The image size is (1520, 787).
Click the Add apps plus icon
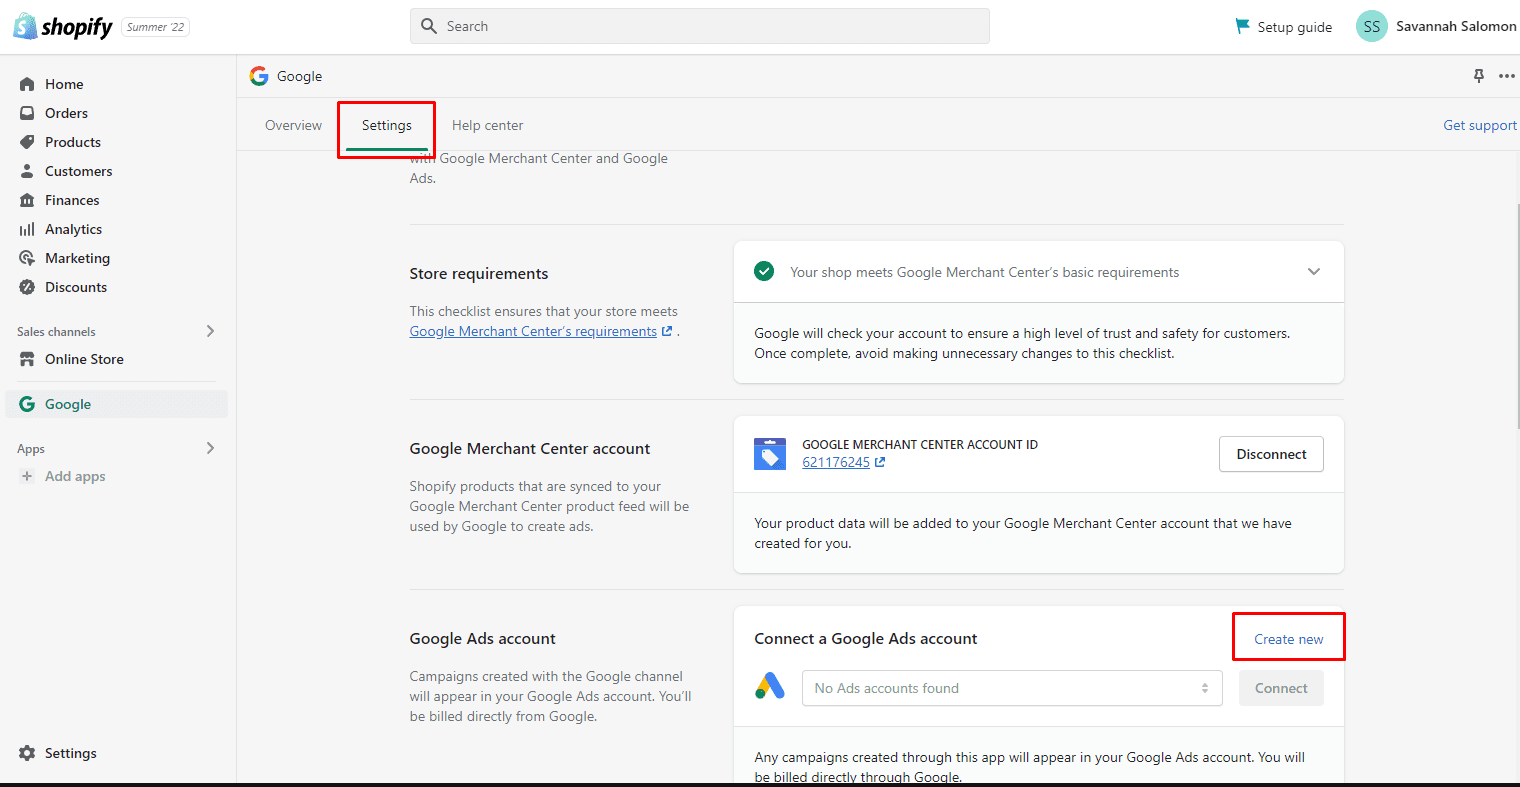pos(27,476)
